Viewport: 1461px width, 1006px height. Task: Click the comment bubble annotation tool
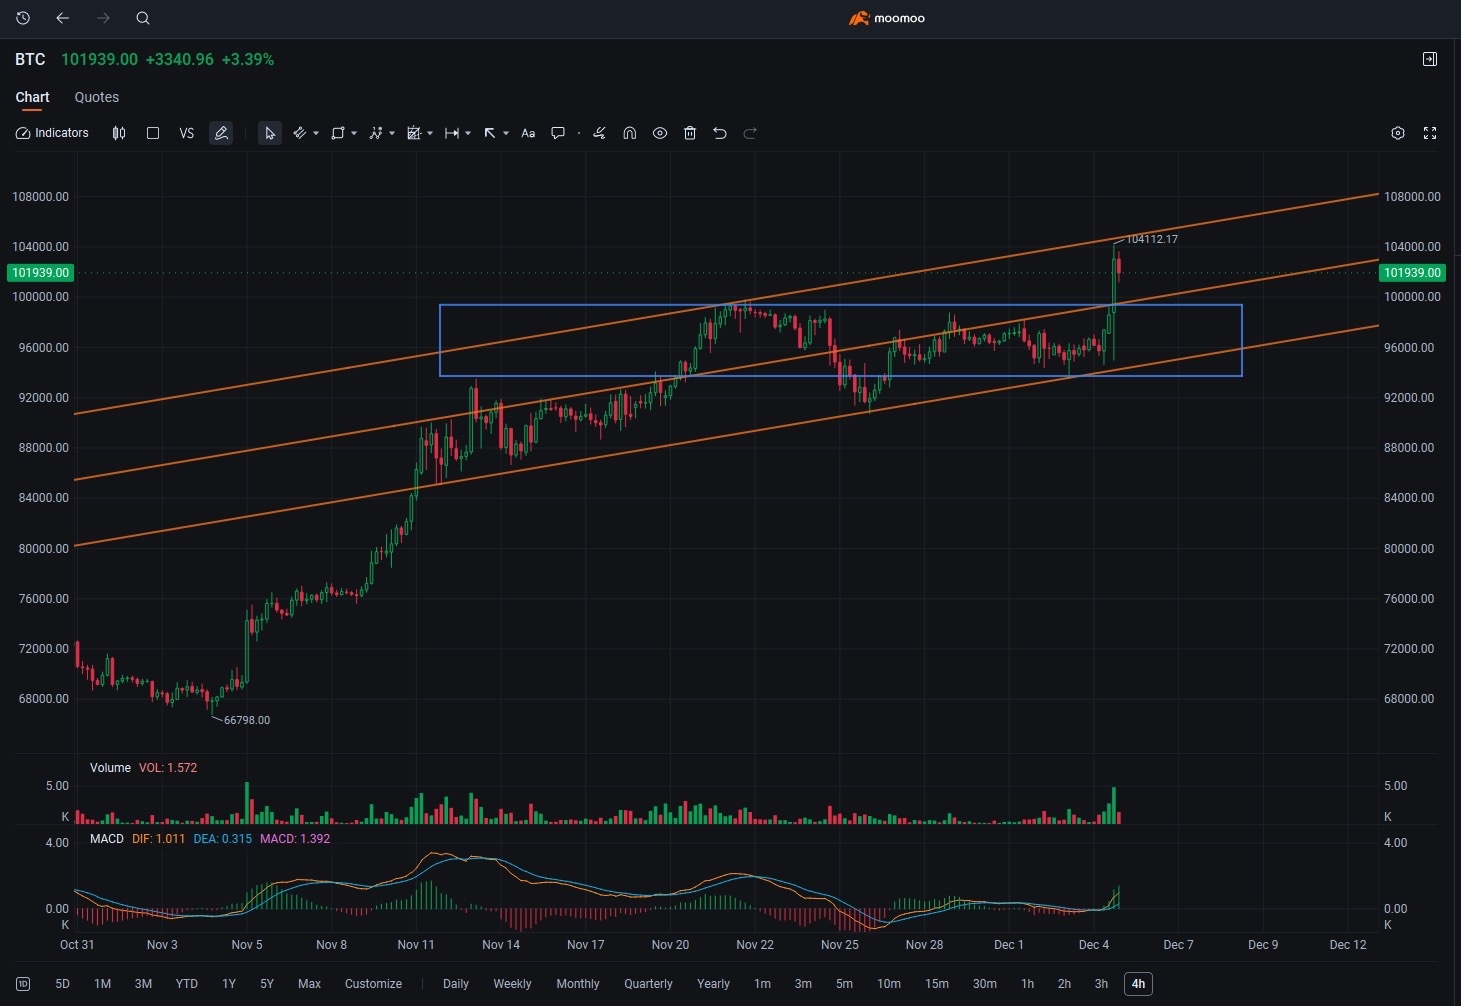(558, 133)
